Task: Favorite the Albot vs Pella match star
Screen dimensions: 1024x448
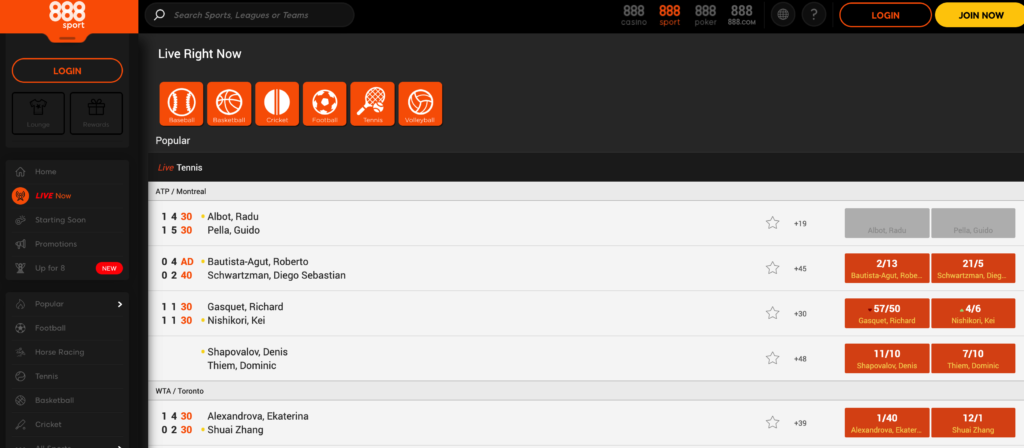Action: point(773,223)
